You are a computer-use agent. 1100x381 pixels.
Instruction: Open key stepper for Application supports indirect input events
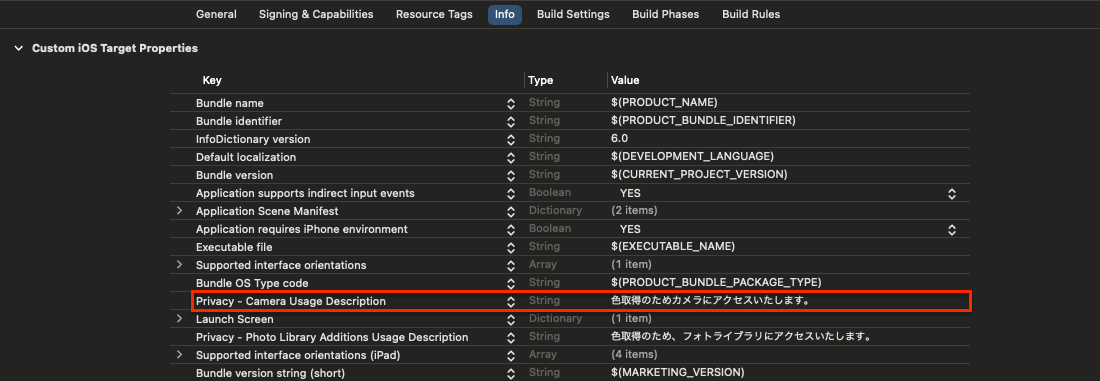click(511, 193)
